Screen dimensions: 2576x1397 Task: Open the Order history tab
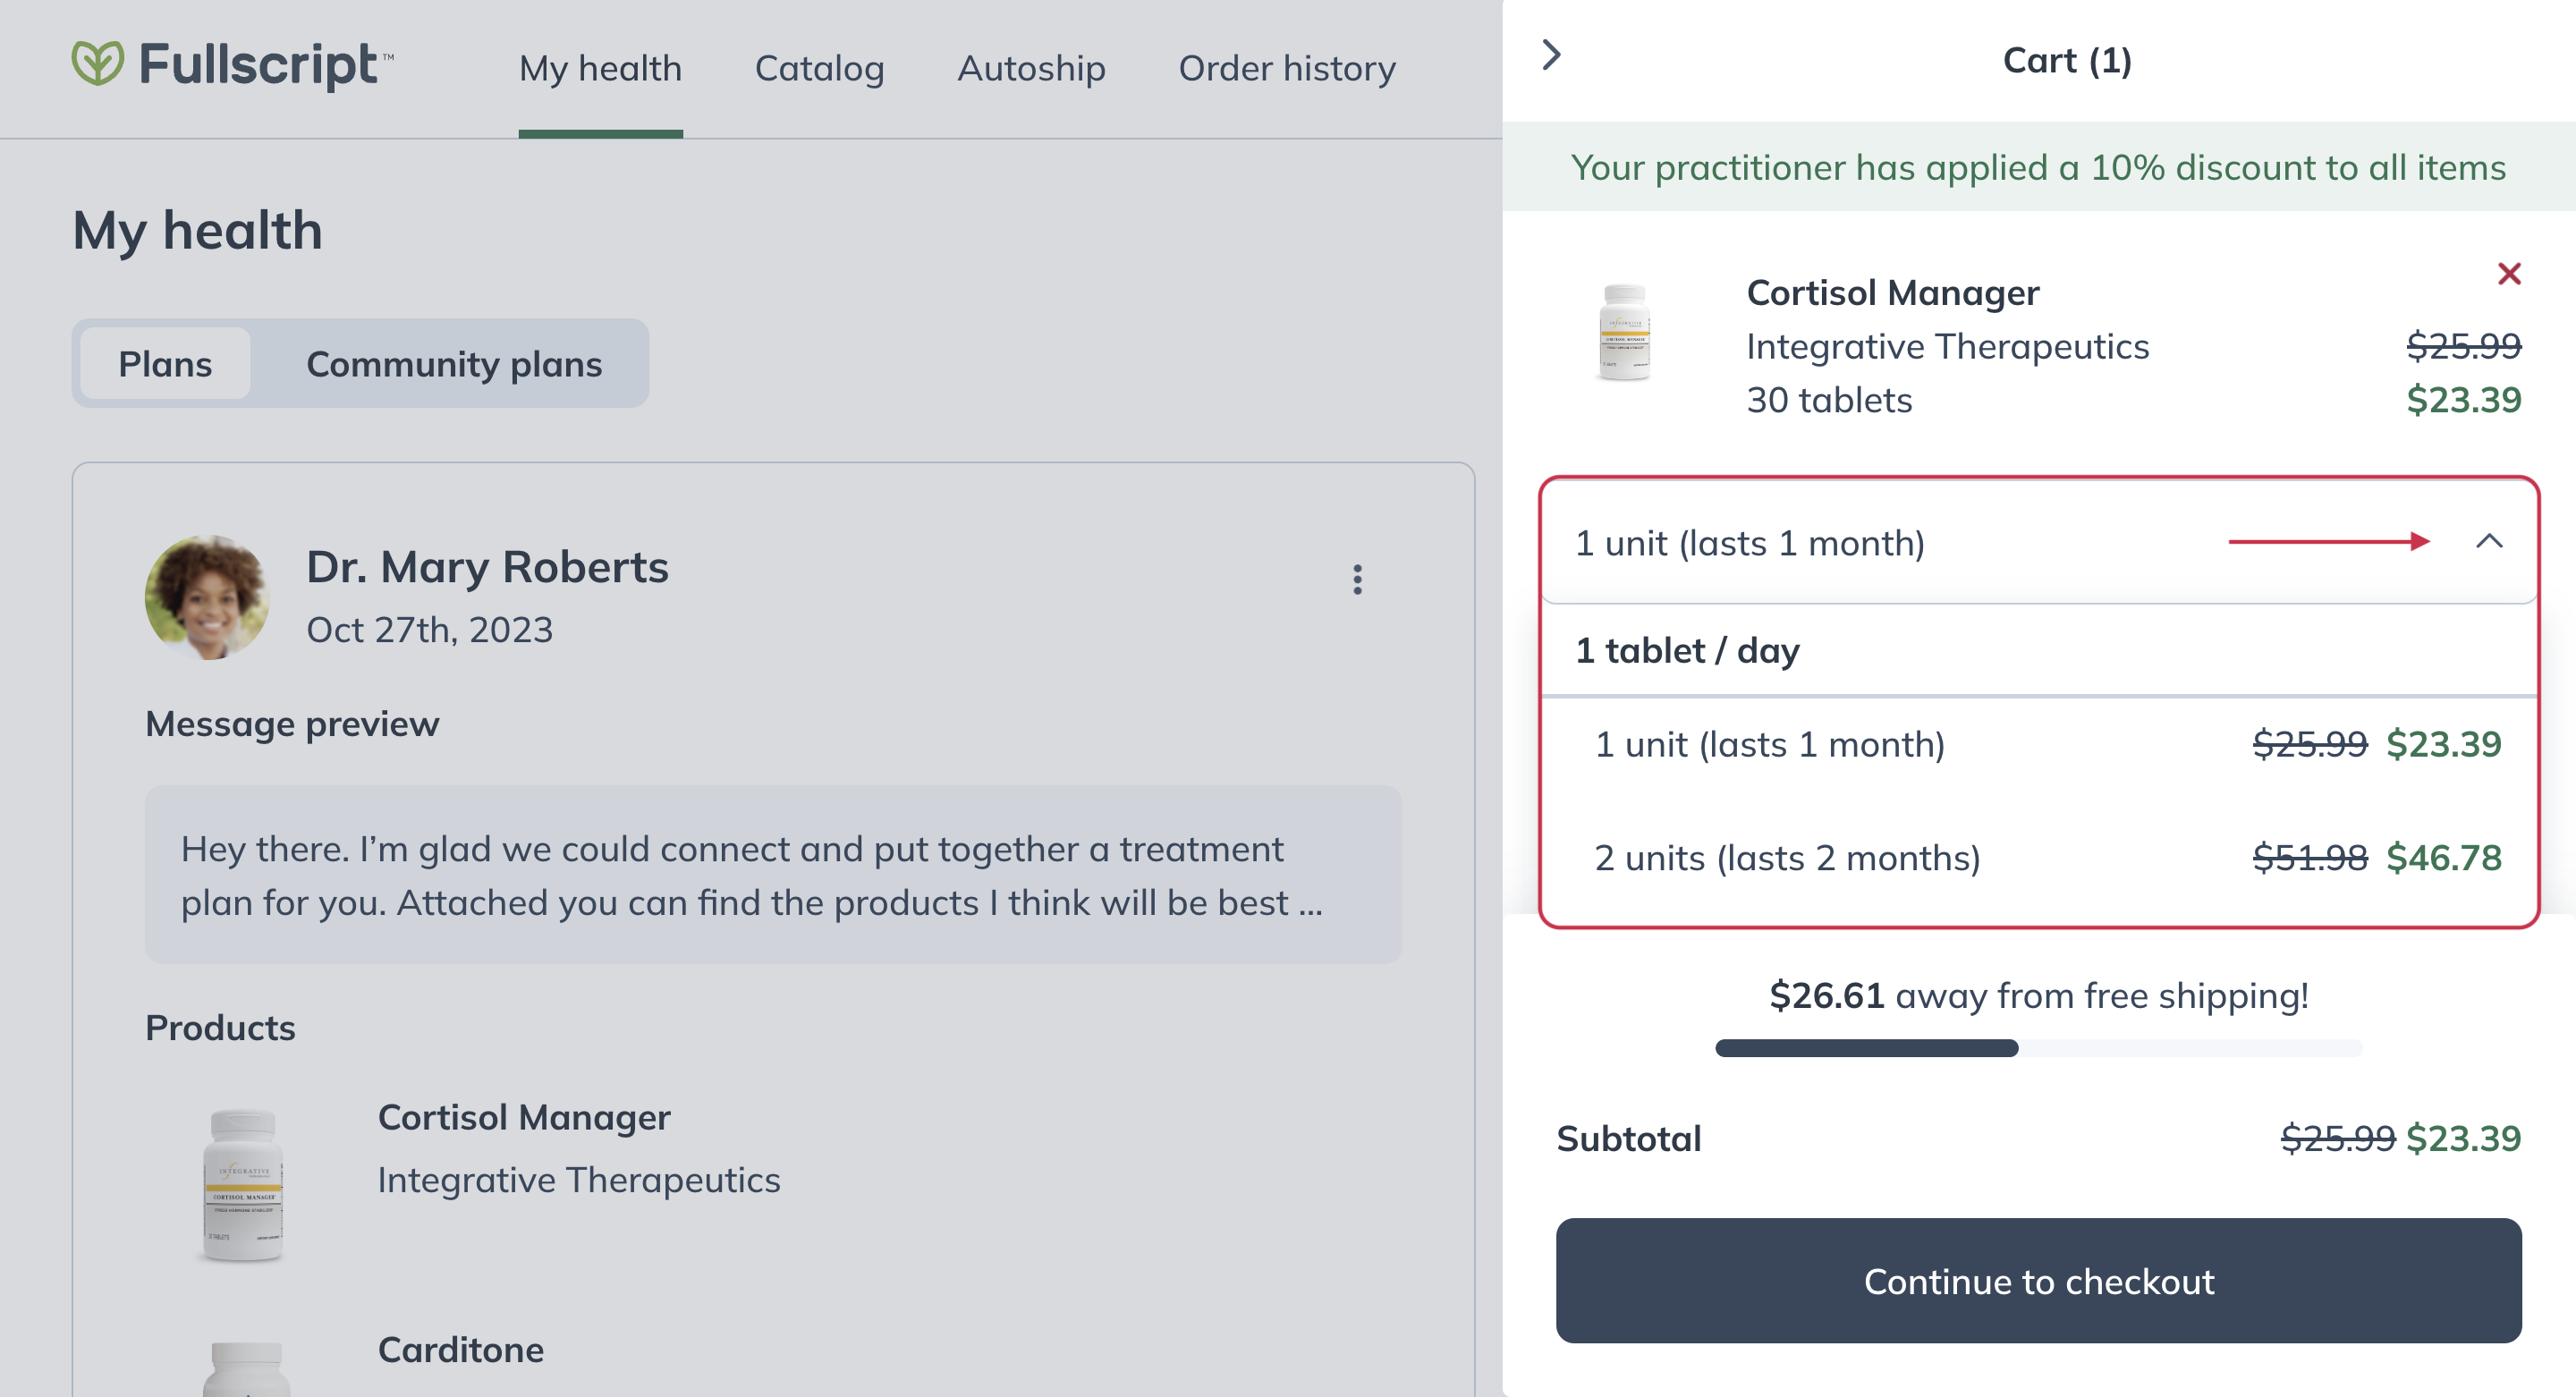(1287, 68)
